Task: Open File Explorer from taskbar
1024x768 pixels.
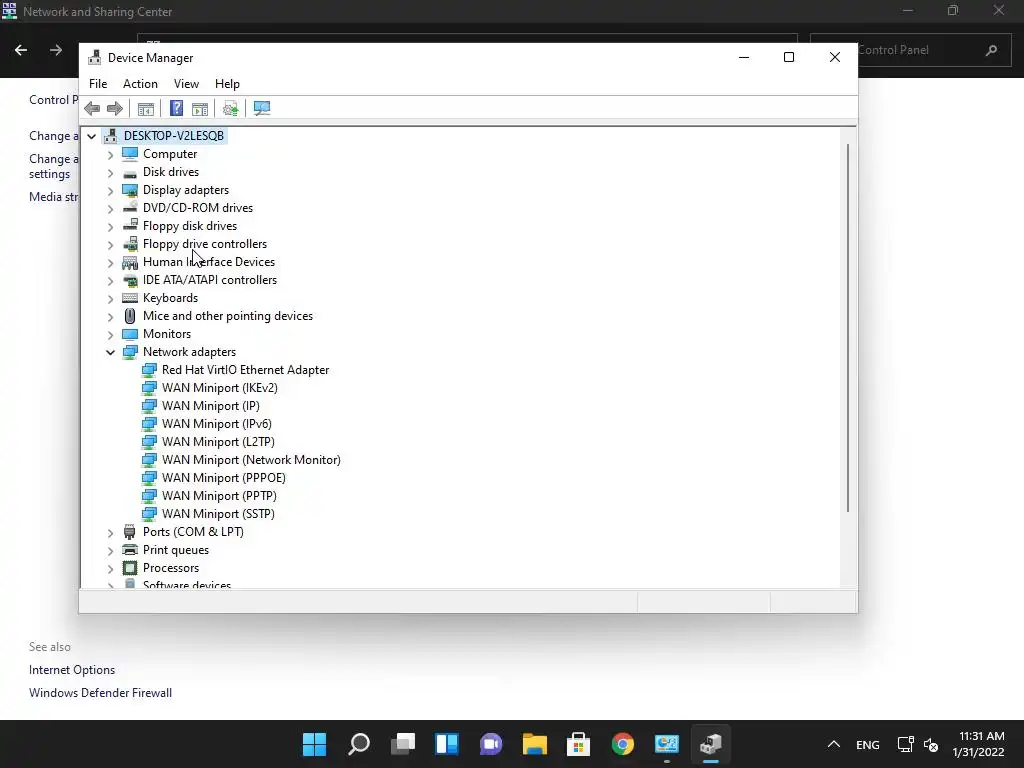Action: pyautogui.click(x=535, y=744)
